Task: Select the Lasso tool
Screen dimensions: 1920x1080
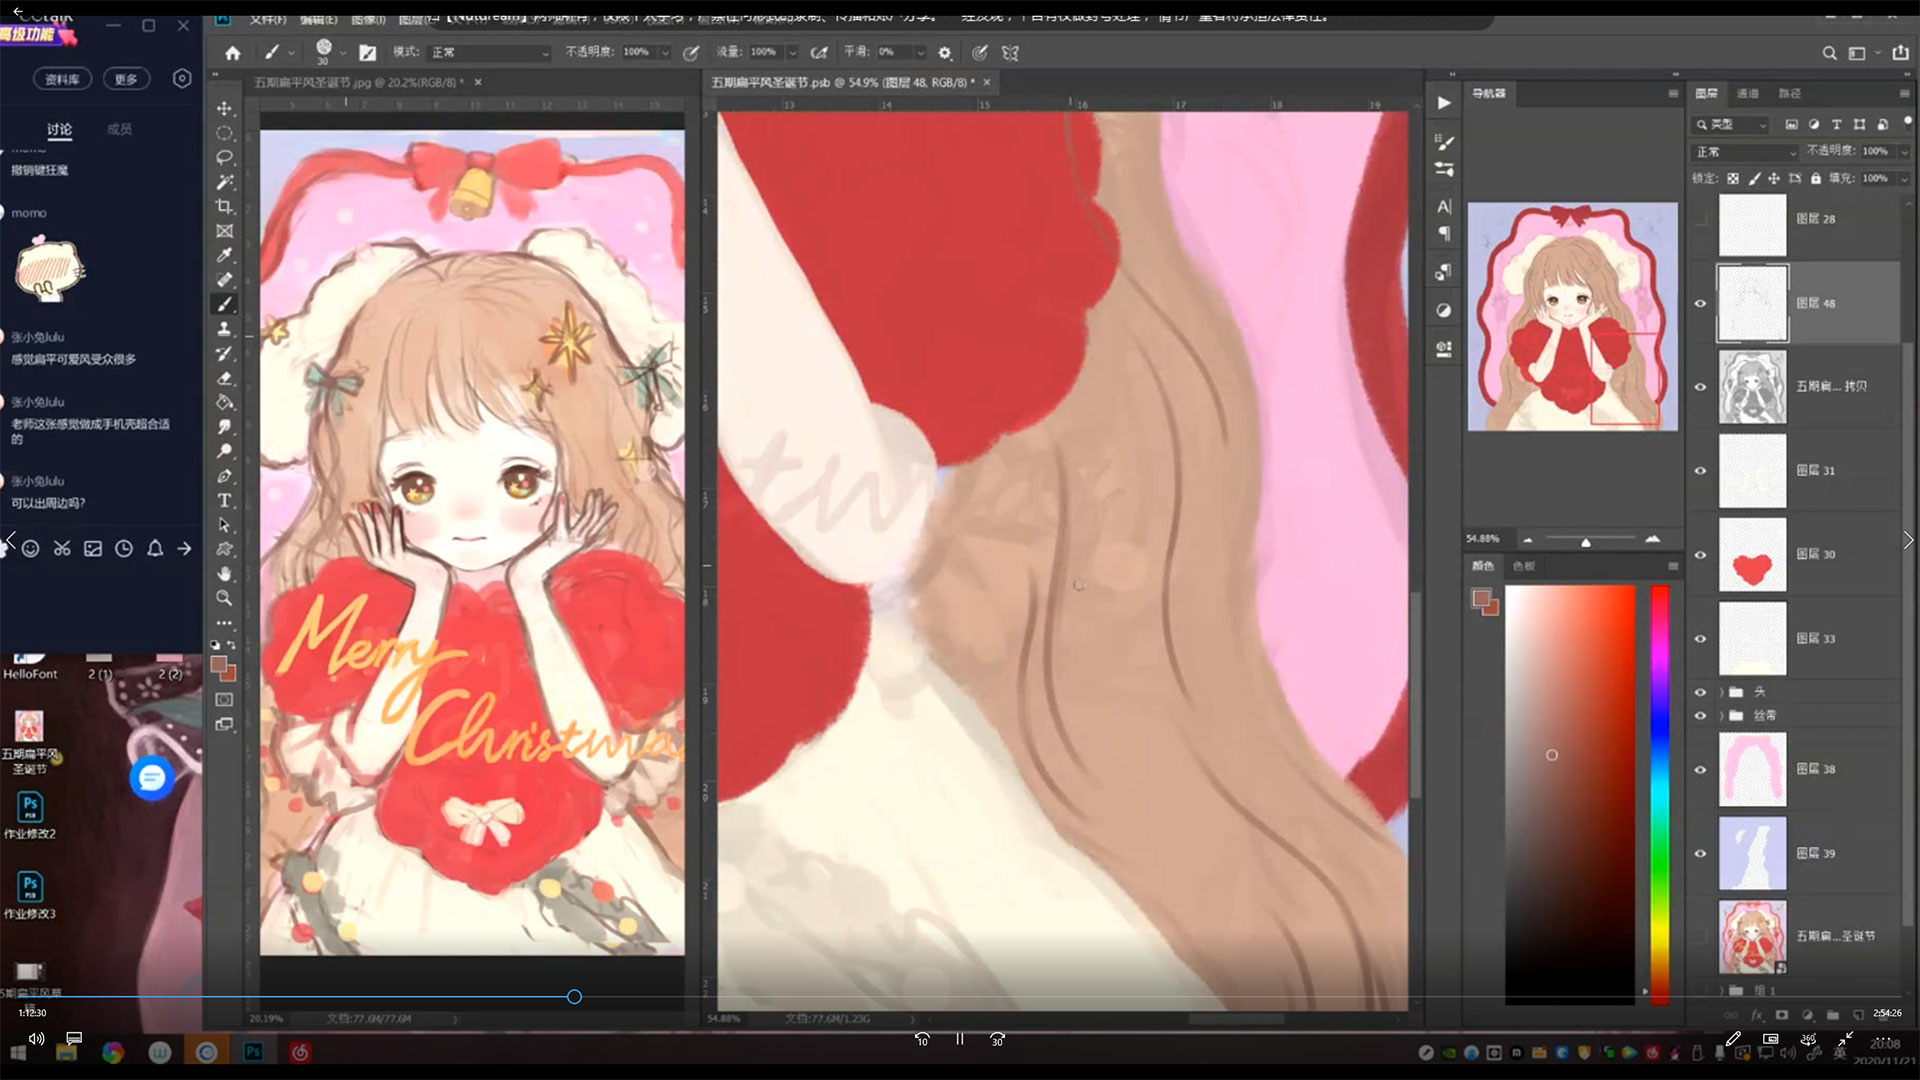Action: (224, 157)
